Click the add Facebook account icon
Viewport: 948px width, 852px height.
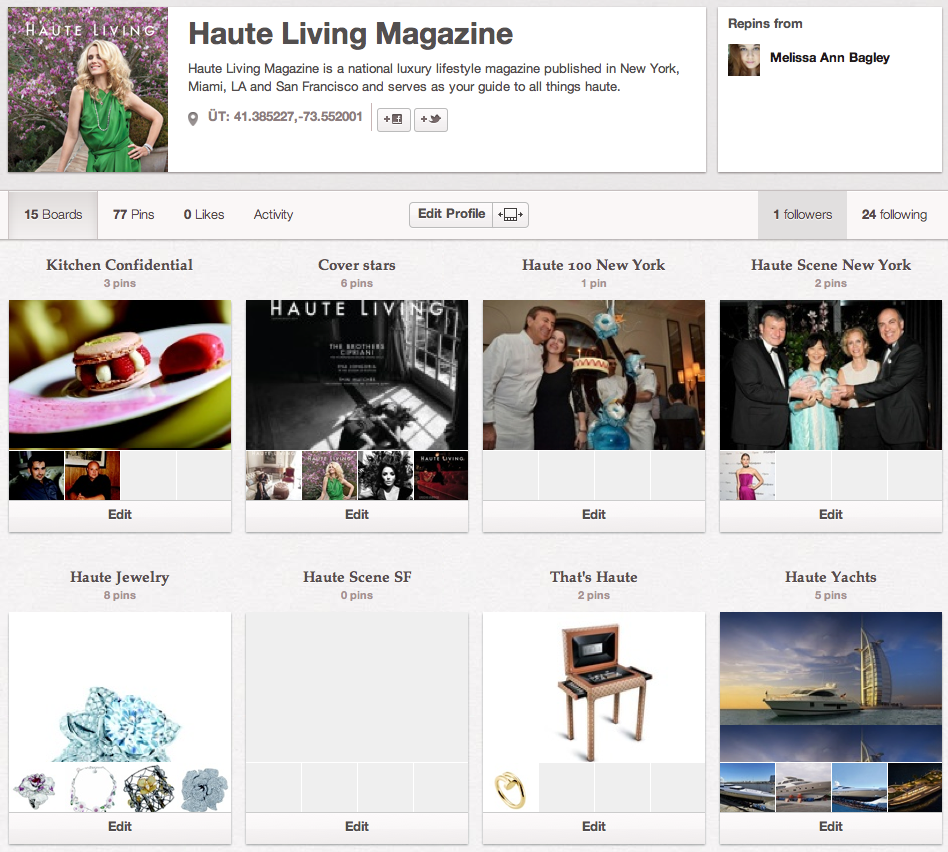coord(393,119)
